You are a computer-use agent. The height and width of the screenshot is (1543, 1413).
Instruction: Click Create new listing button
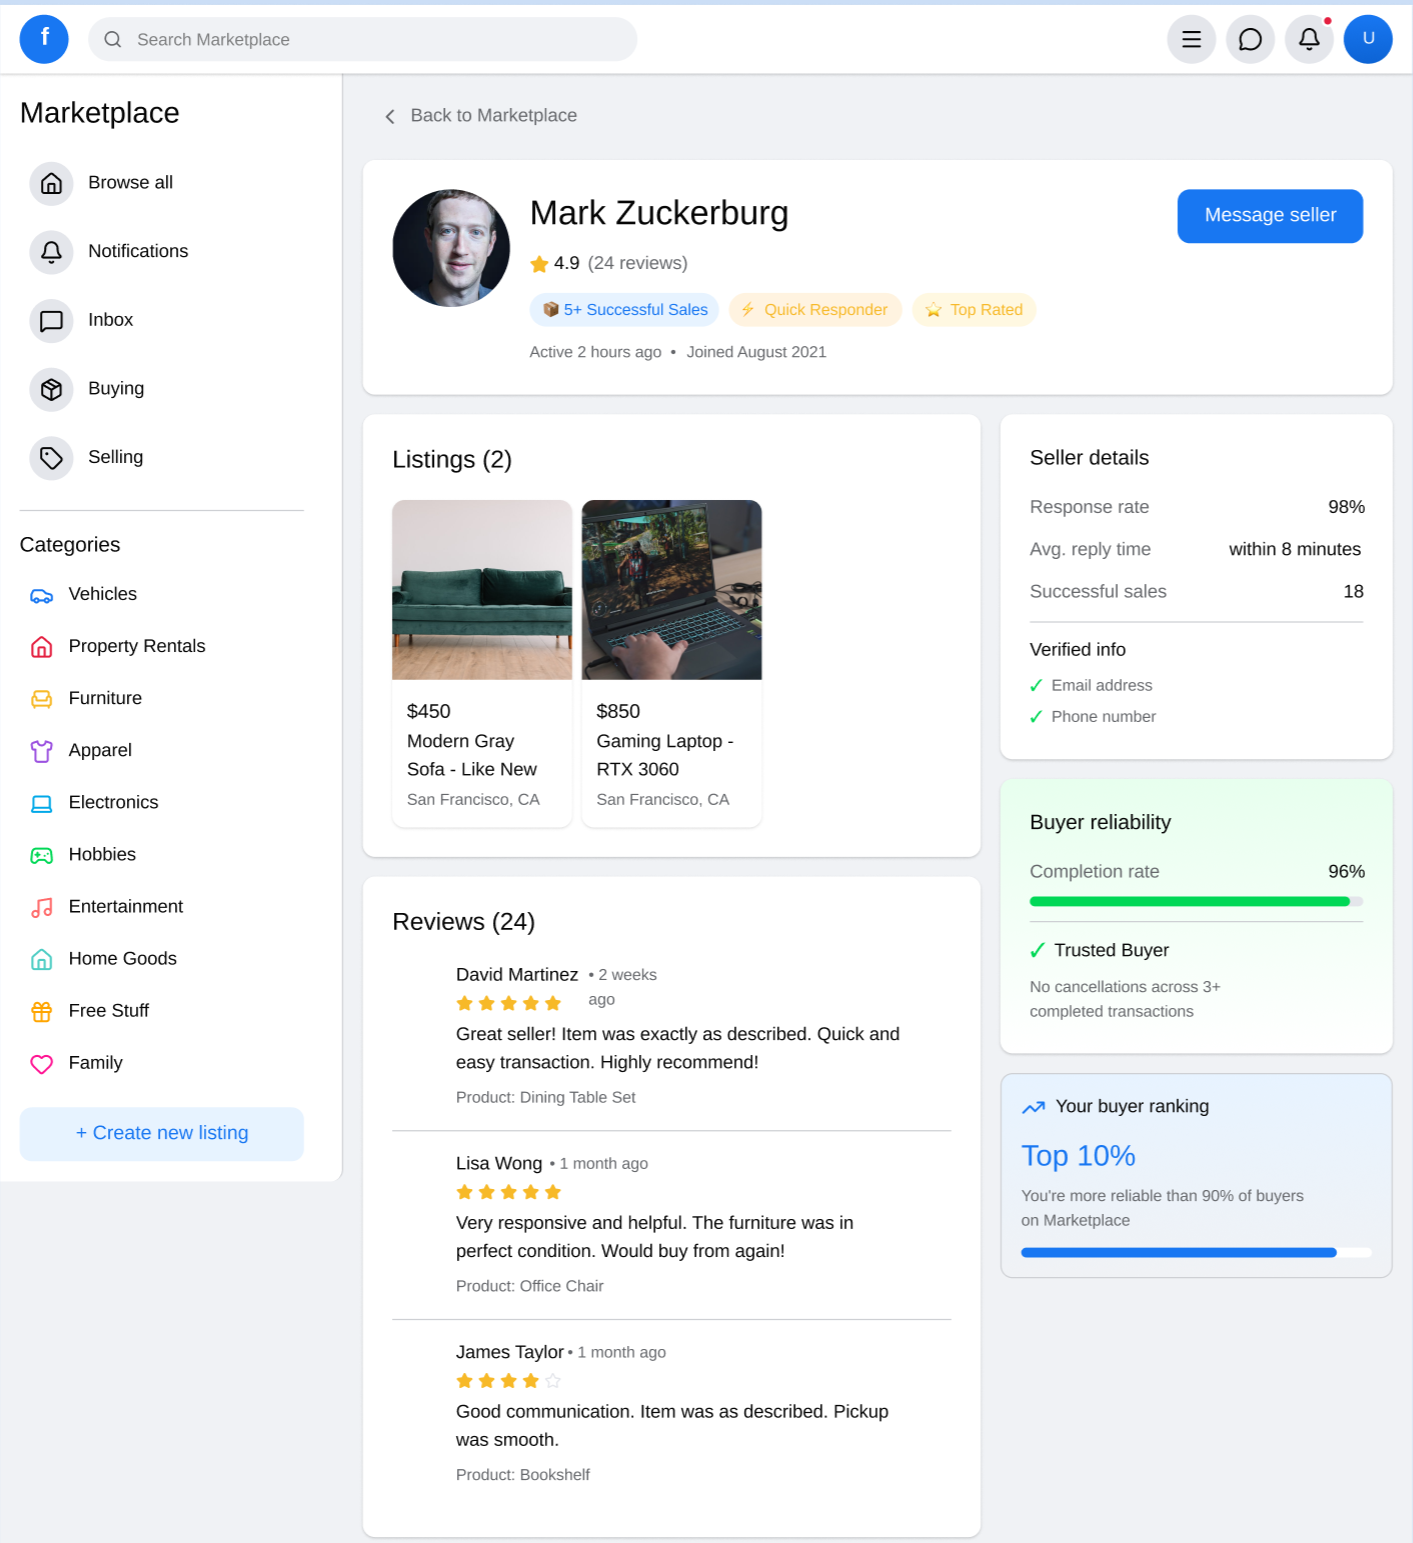(x=162, y=1133)
